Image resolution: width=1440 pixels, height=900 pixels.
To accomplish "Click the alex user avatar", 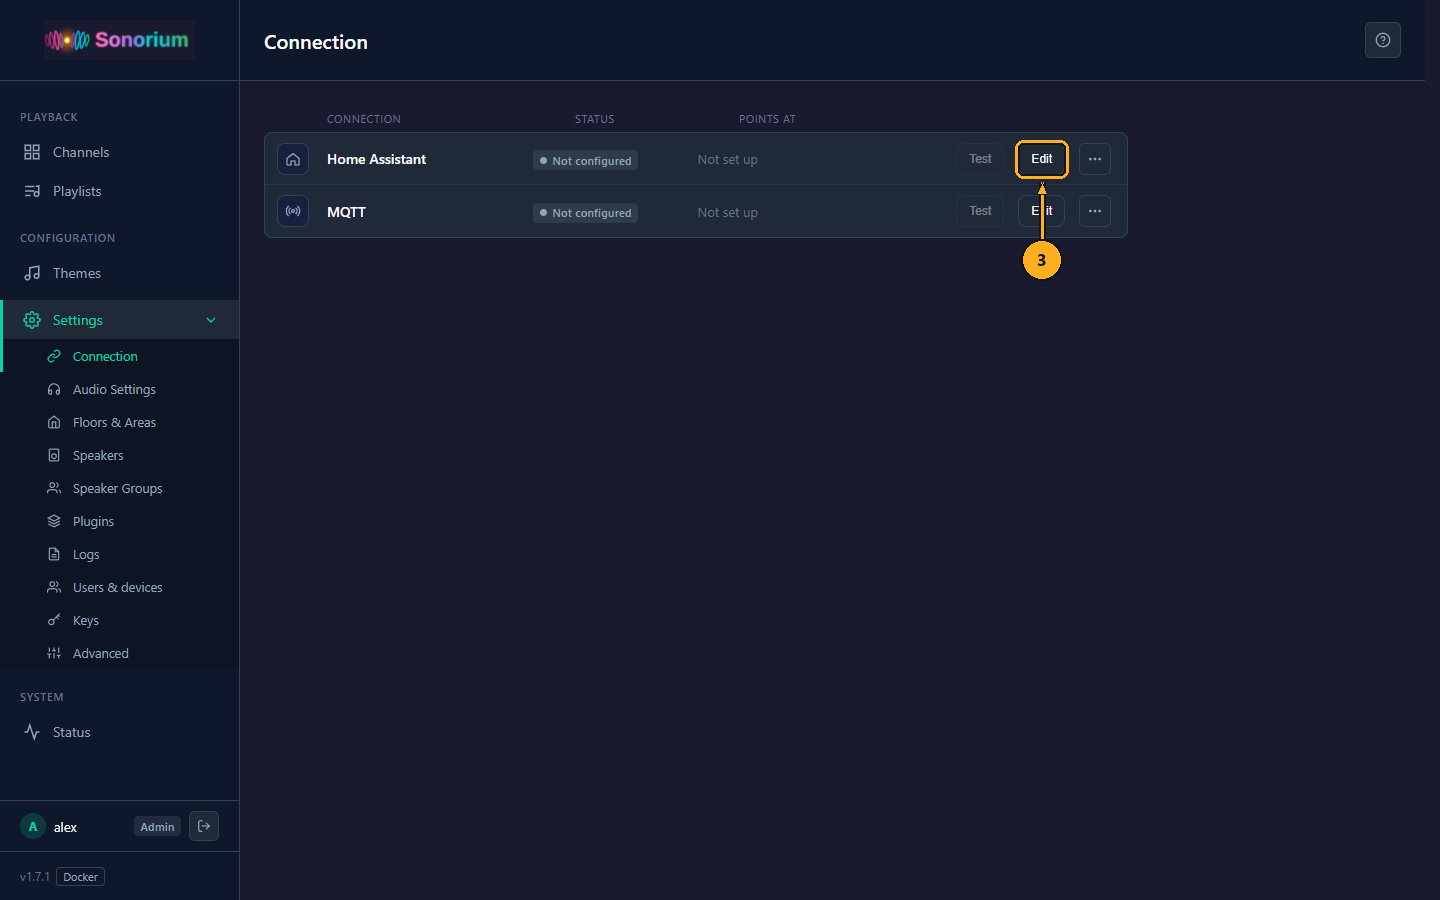I will (33, 827).
